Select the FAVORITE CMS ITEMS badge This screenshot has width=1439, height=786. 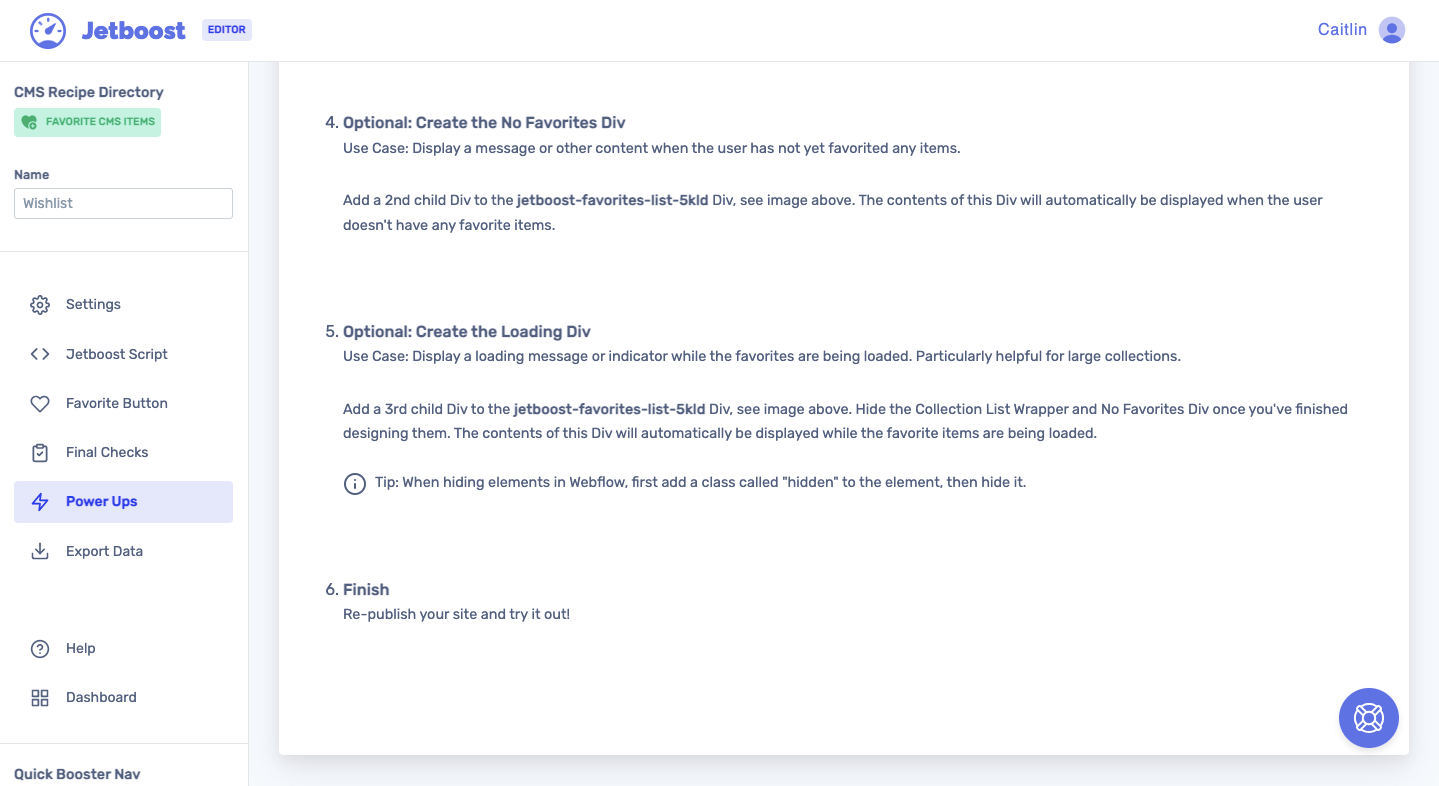[87, 121]
